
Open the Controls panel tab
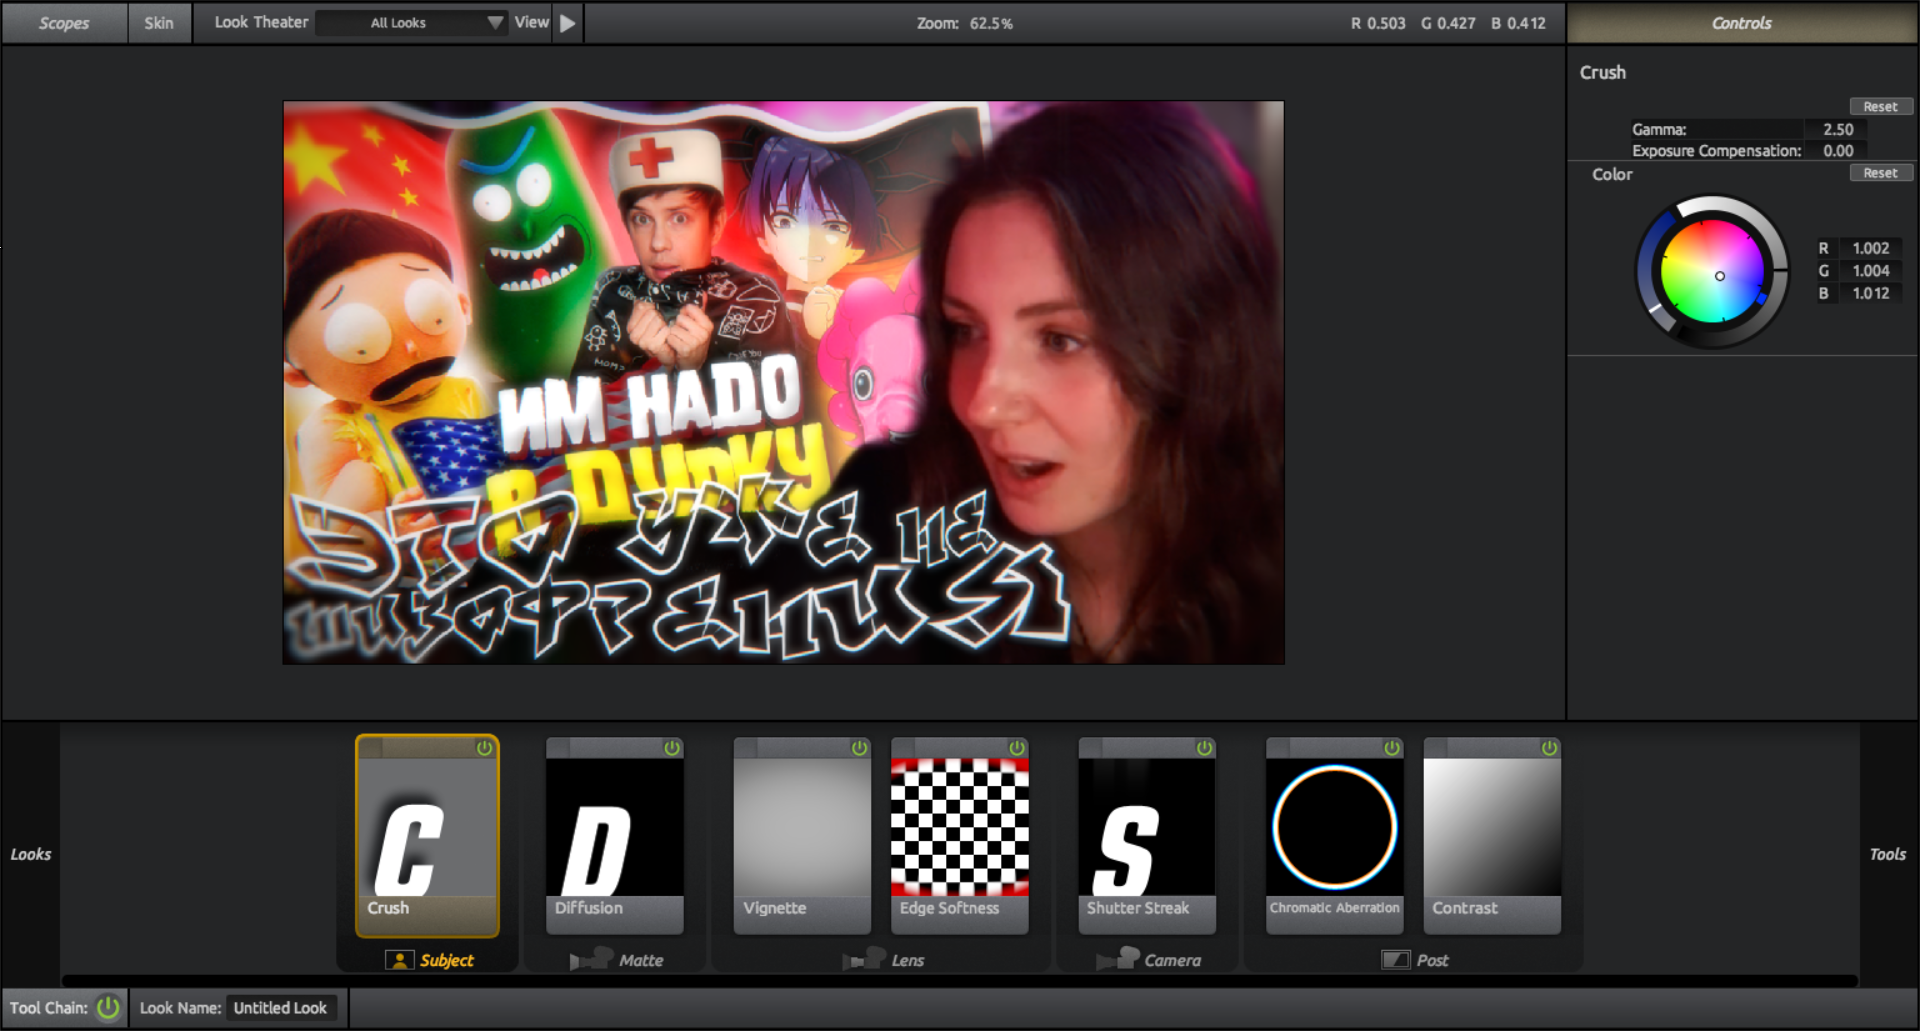tap(1741, 23)
